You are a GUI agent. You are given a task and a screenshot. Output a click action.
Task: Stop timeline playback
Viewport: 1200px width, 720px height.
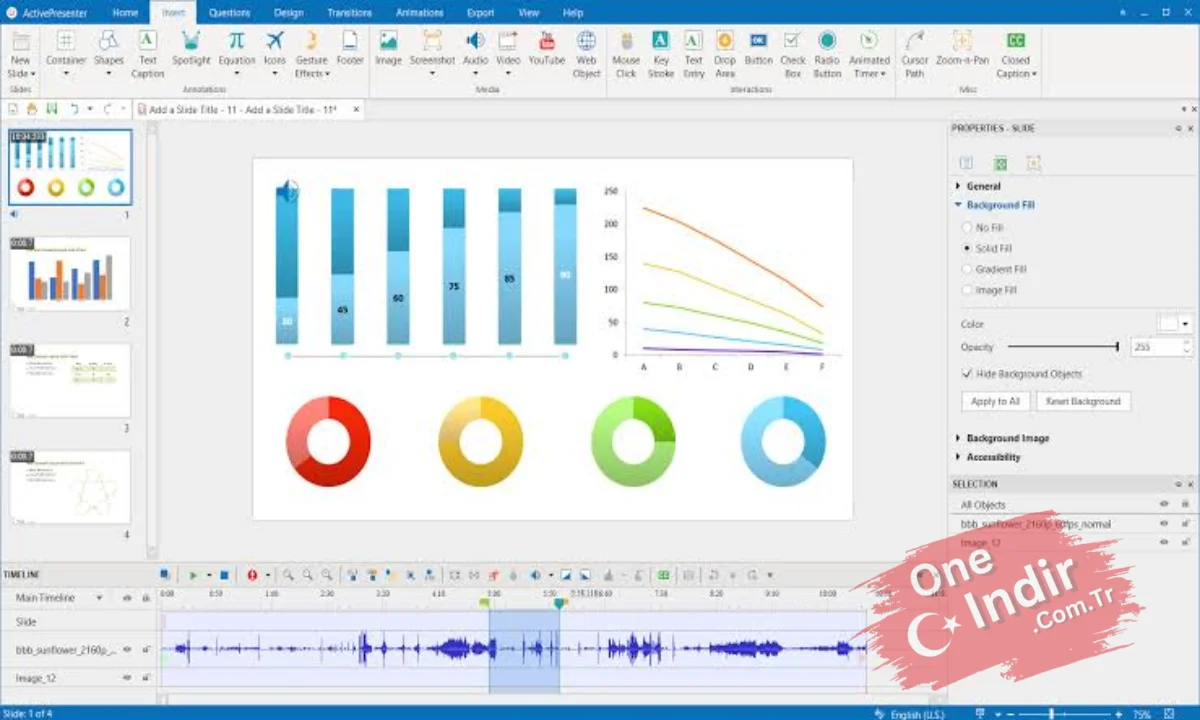224,575
